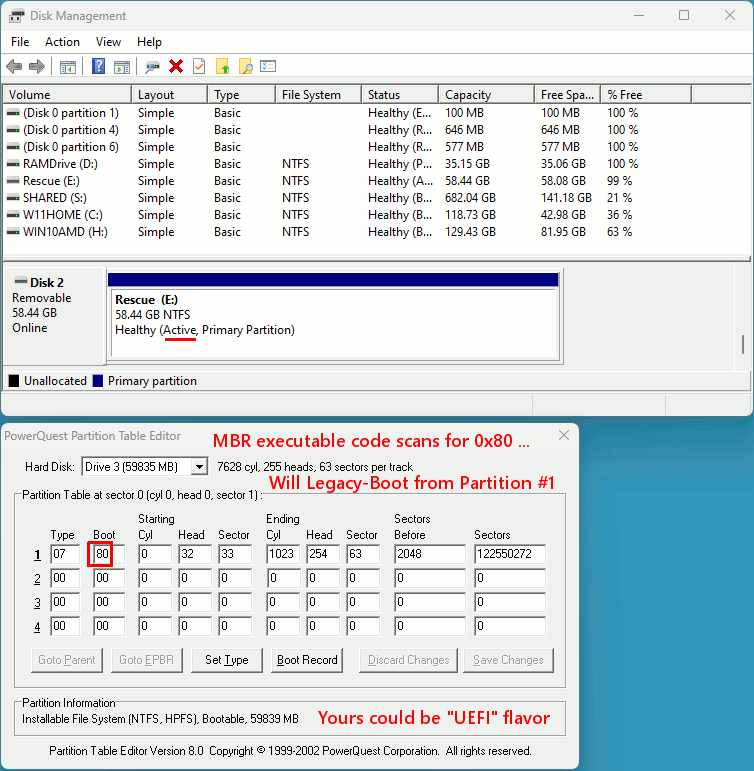
Task: Open the File menu
Action: (20, 42)
